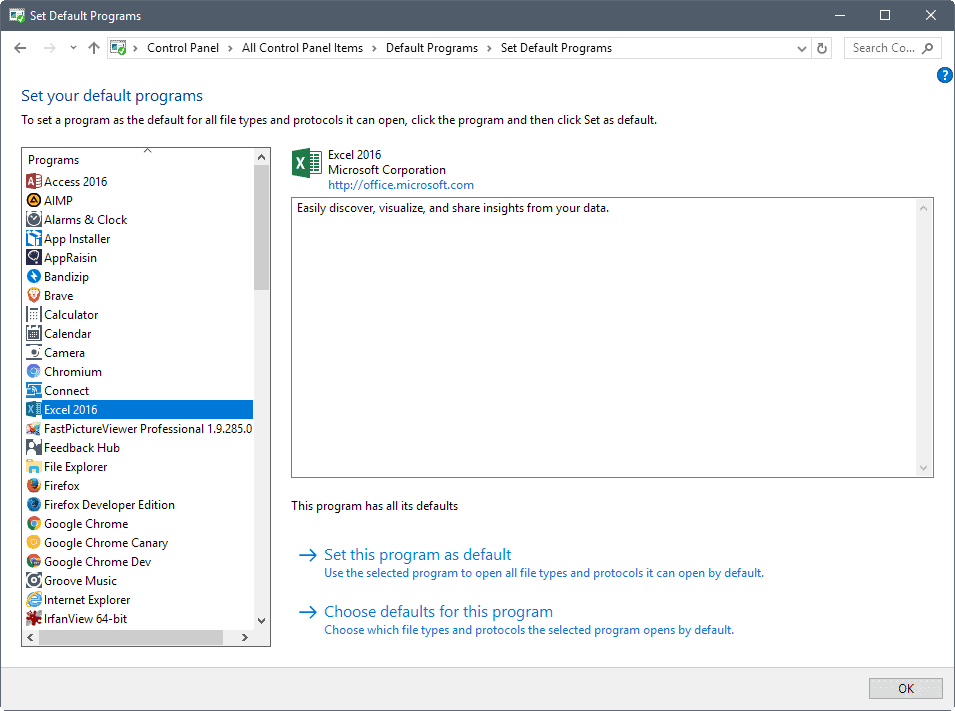Click the programs list horizontal scrollbar thumb
Screen dimensions: 955x711
click(x=131, y=637)
